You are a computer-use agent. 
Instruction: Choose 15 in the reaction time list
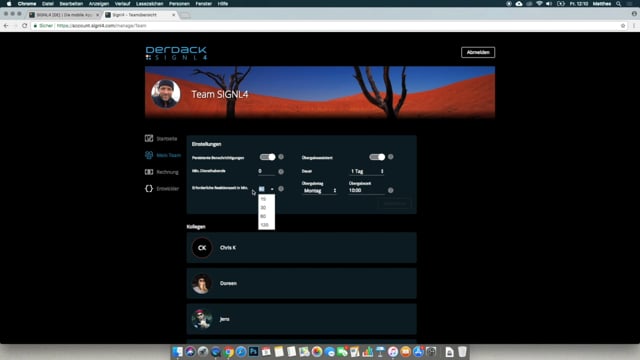(x=266, y=199)
